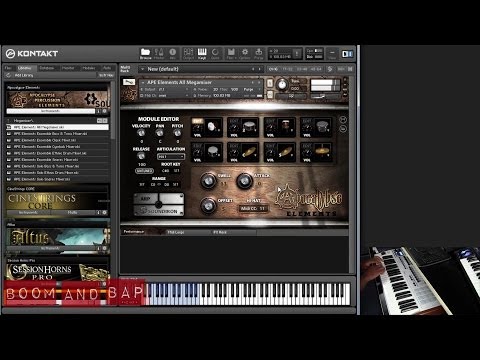
Task: Click the Master editor icon
Action: [159, 53]
